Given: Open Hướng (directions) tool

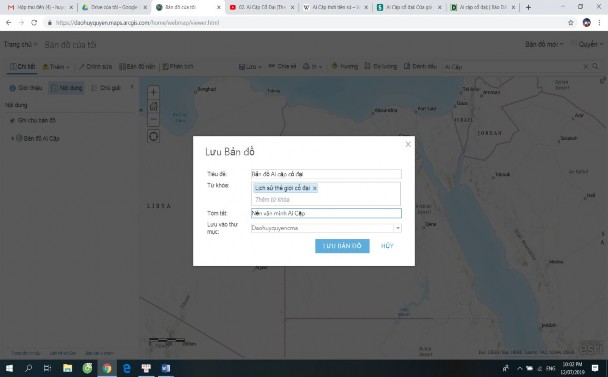Looking at the screenshot, I should tap(344, 66).
